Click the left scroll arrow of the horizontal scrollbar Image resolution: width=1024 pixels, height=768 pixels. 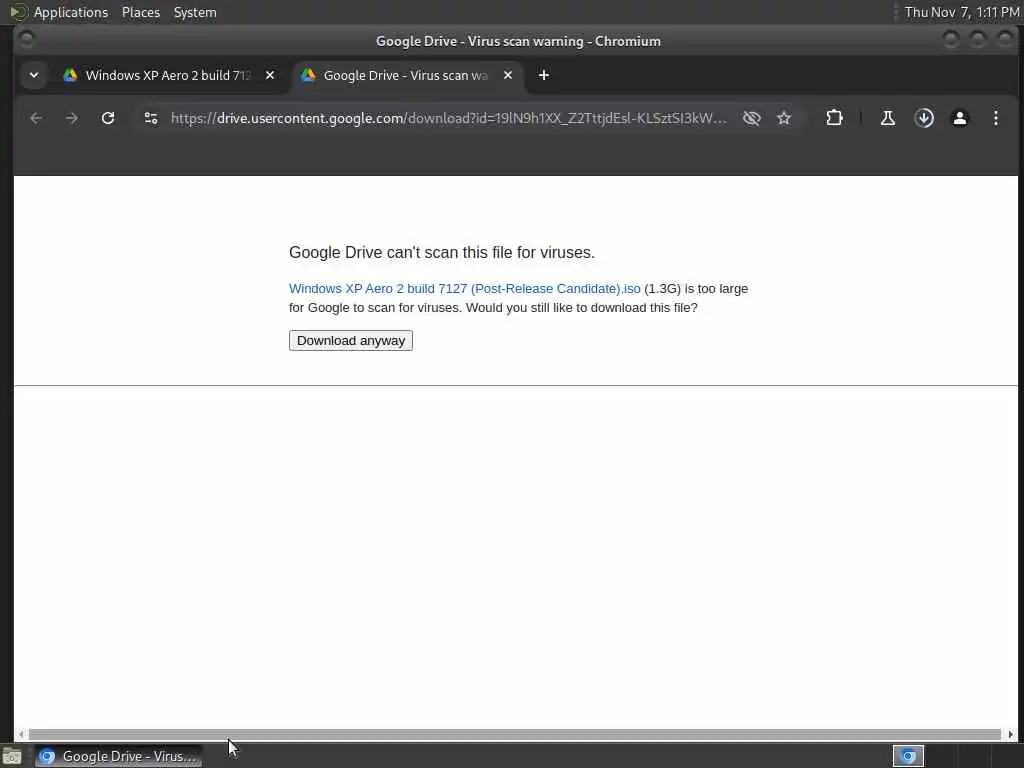pos(22,735)
